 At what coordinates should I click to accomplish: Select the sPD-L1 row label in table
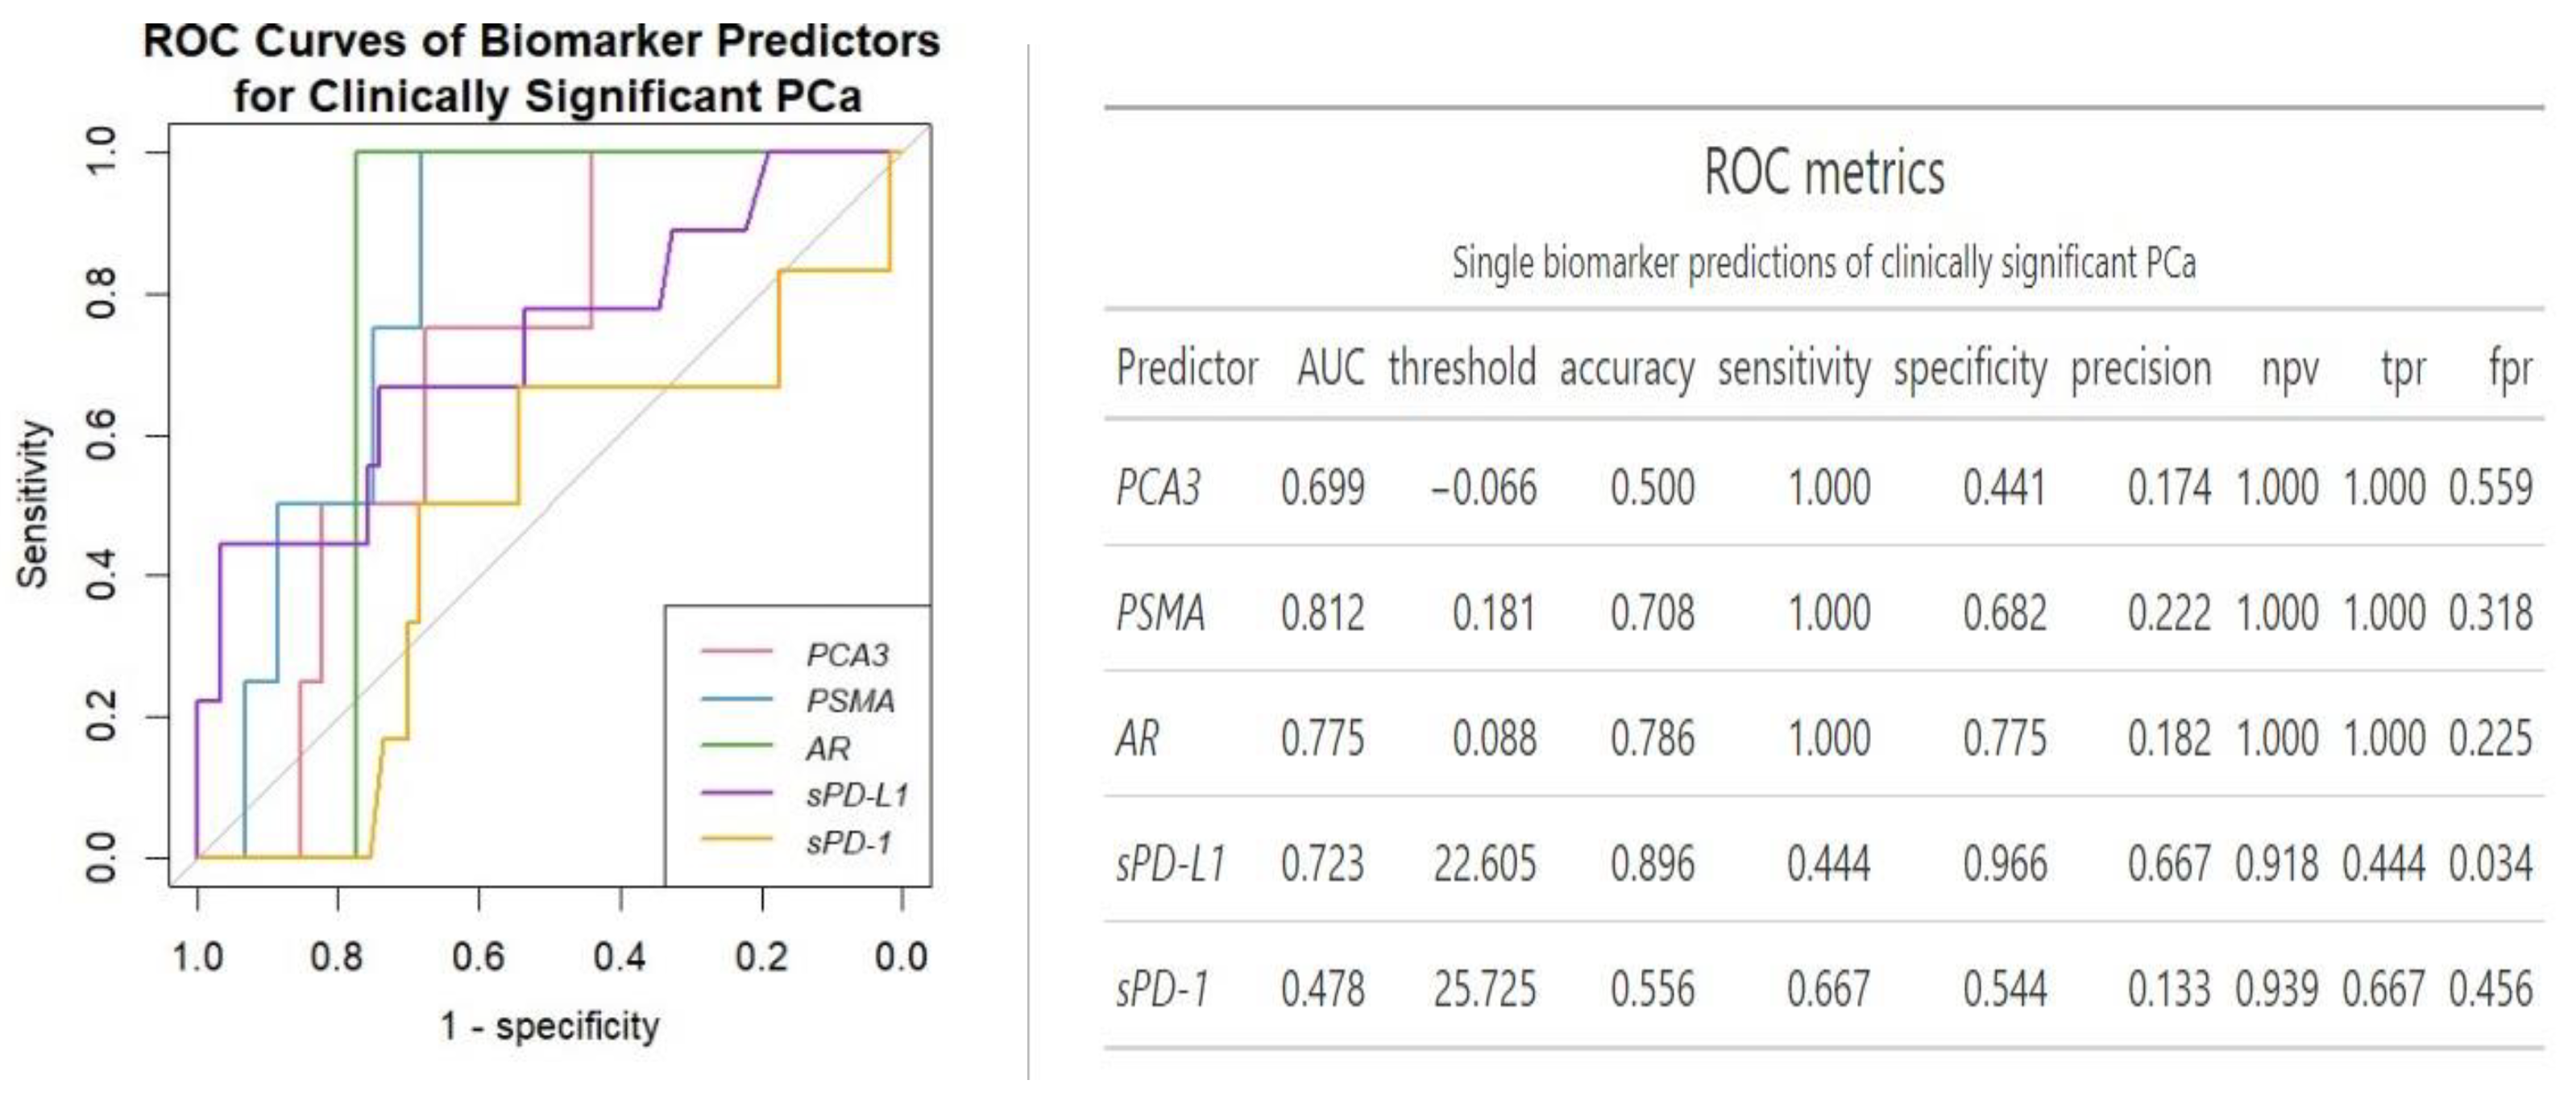[x=1170, y=864]
